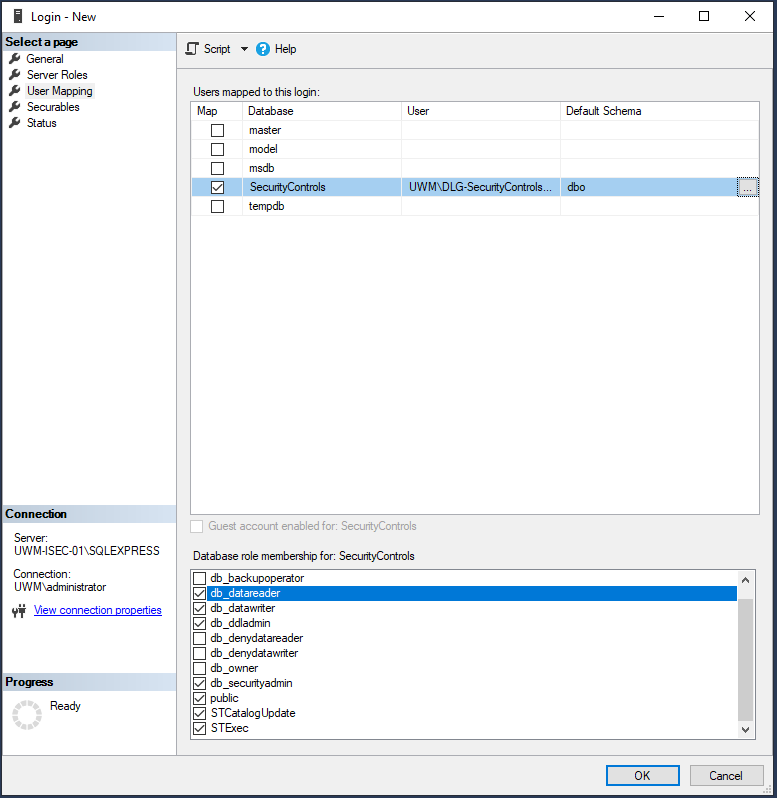Select the msdb database cell
This screenshot has height=798, width=777.
point(322,168)
